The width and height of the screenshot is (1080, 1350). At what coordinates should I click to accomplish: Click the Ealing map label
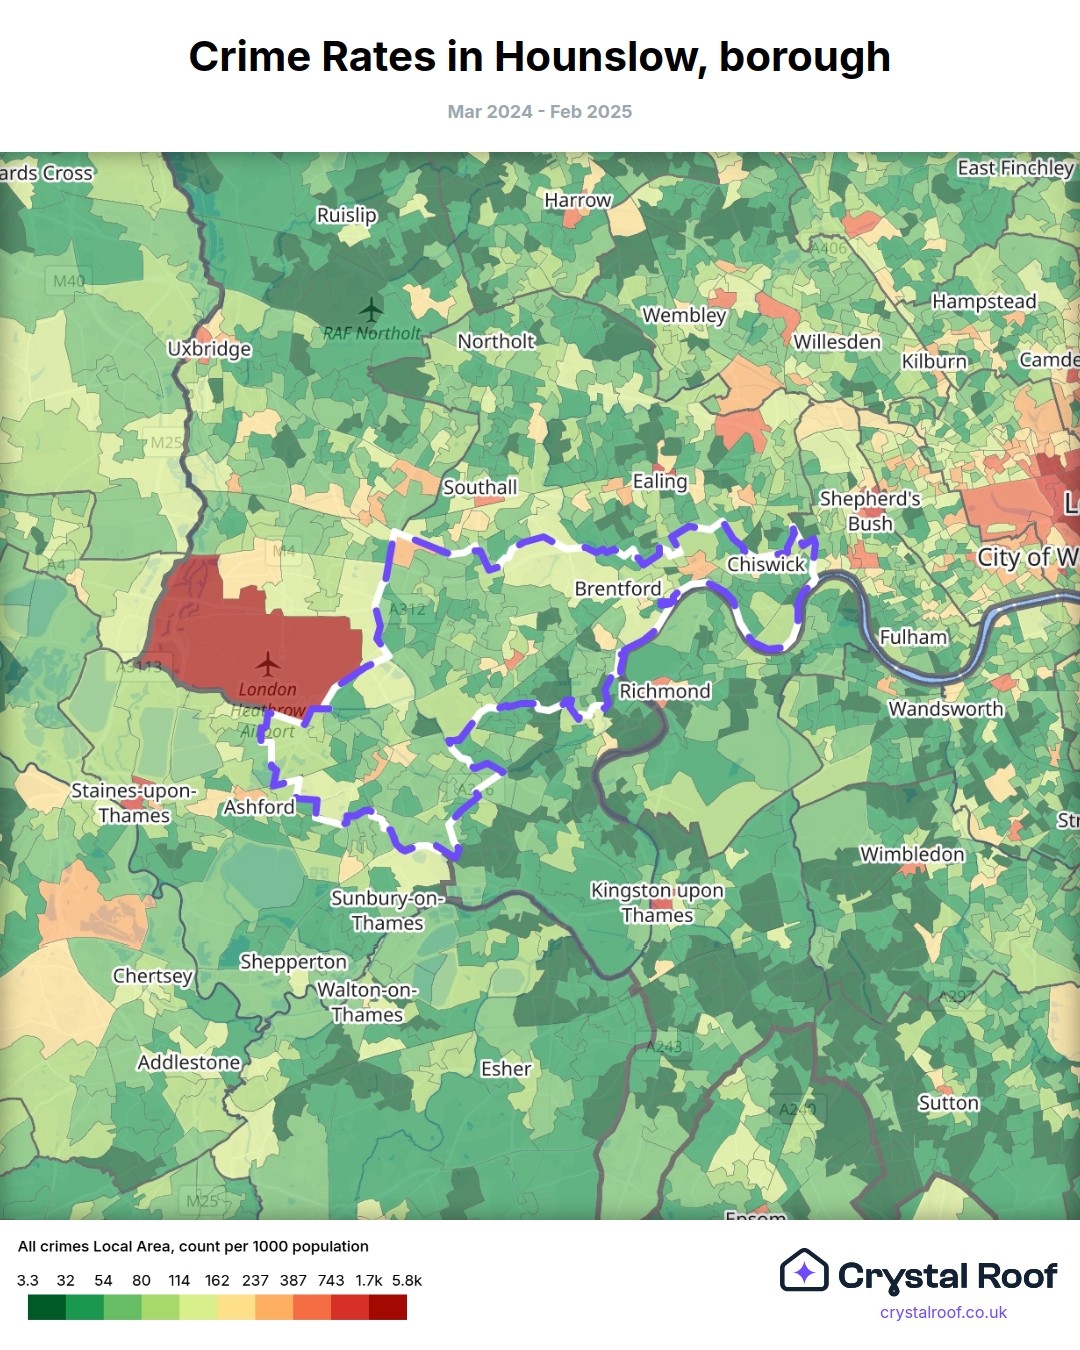click(659, 481)
